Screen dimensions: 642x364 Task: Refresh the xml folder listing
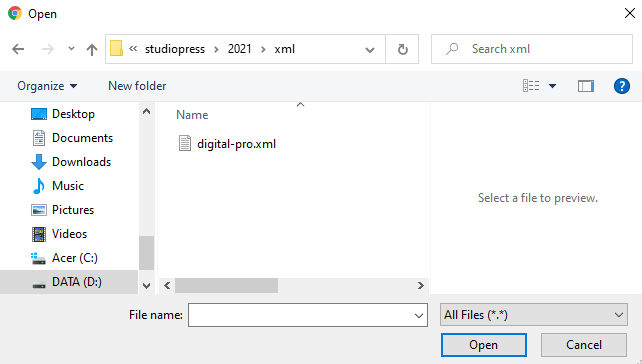coord(402,49)
